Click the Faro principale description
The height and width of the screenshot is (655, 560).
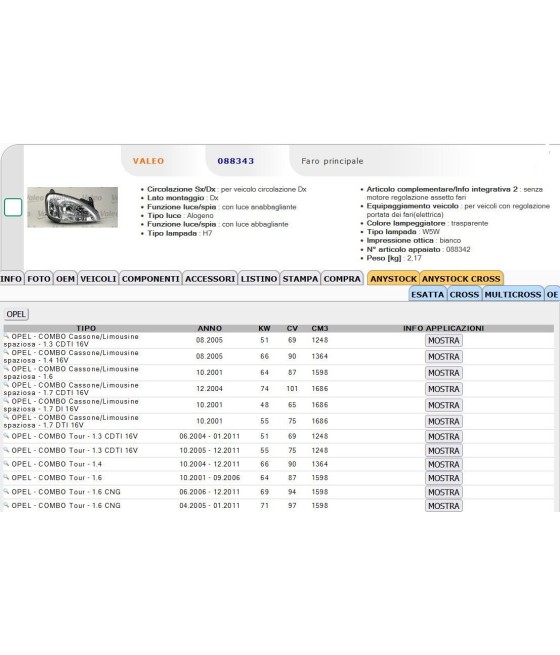pyautogui.click(x=332, y=161)
